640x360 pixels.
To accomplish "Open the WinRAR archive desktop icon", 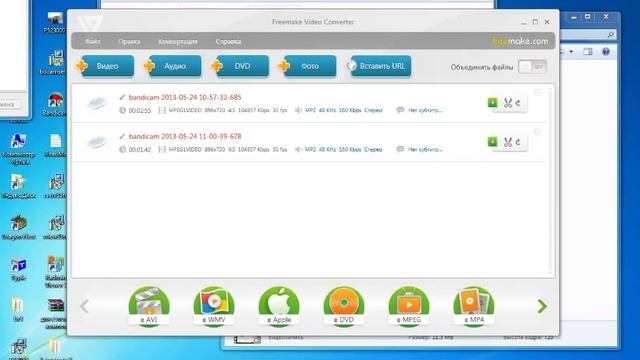I will (x=55, y=313).
